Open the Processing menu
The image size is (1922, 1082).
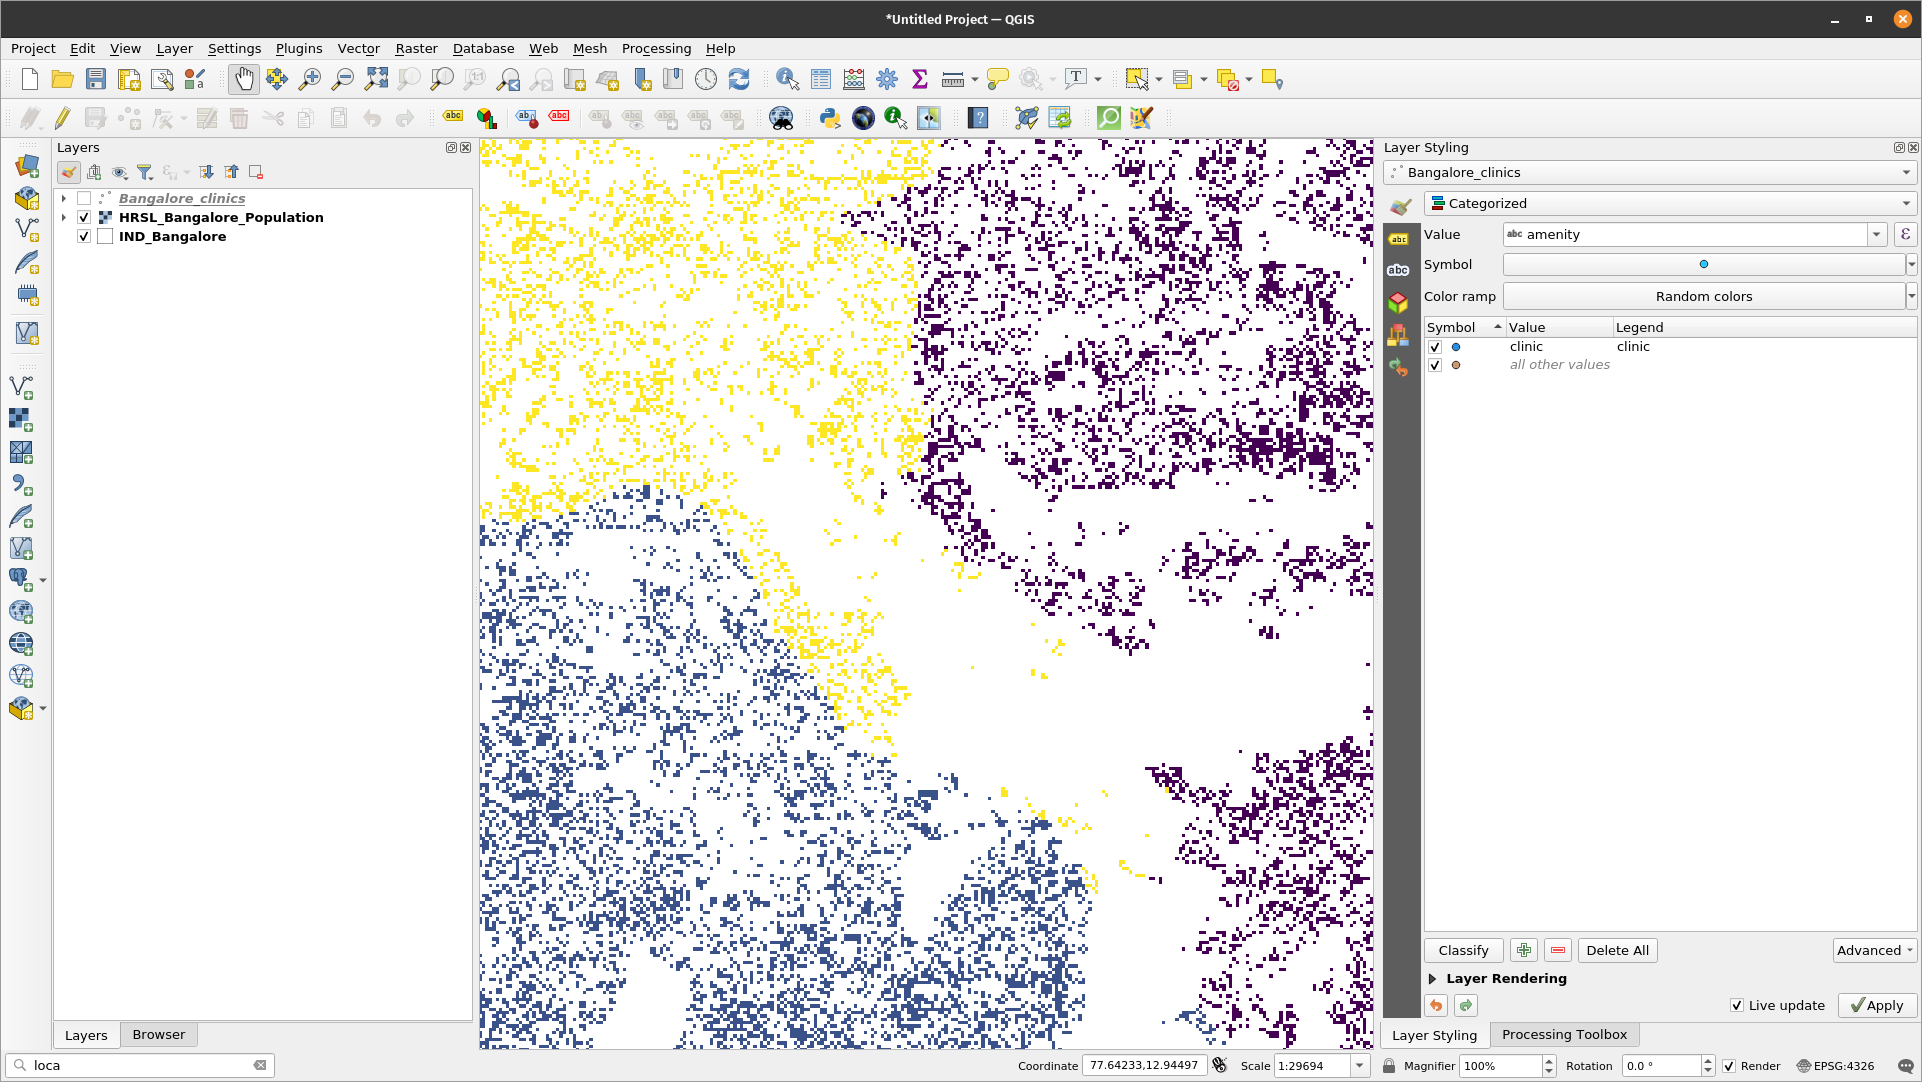[656, 48]
